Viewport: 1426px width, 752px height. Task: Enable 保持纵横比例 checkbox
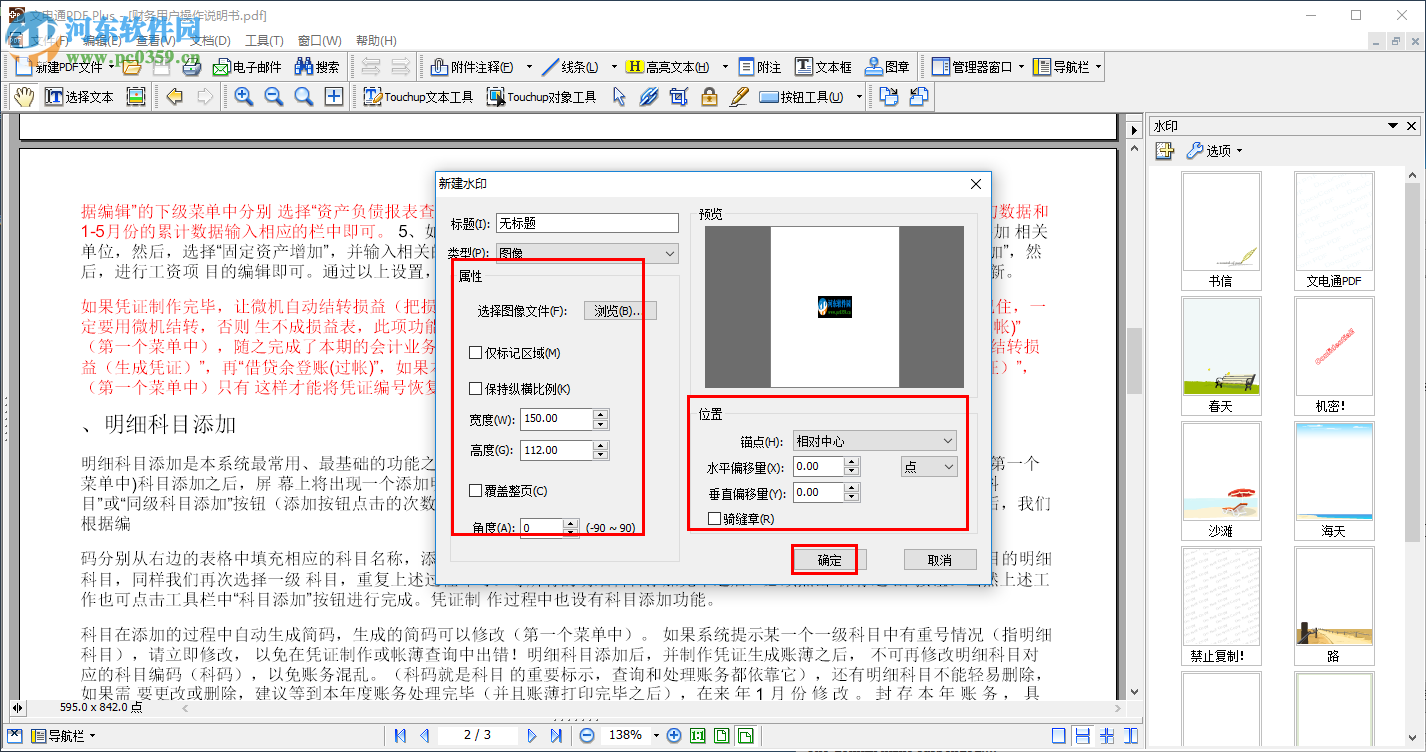[476, 389]
